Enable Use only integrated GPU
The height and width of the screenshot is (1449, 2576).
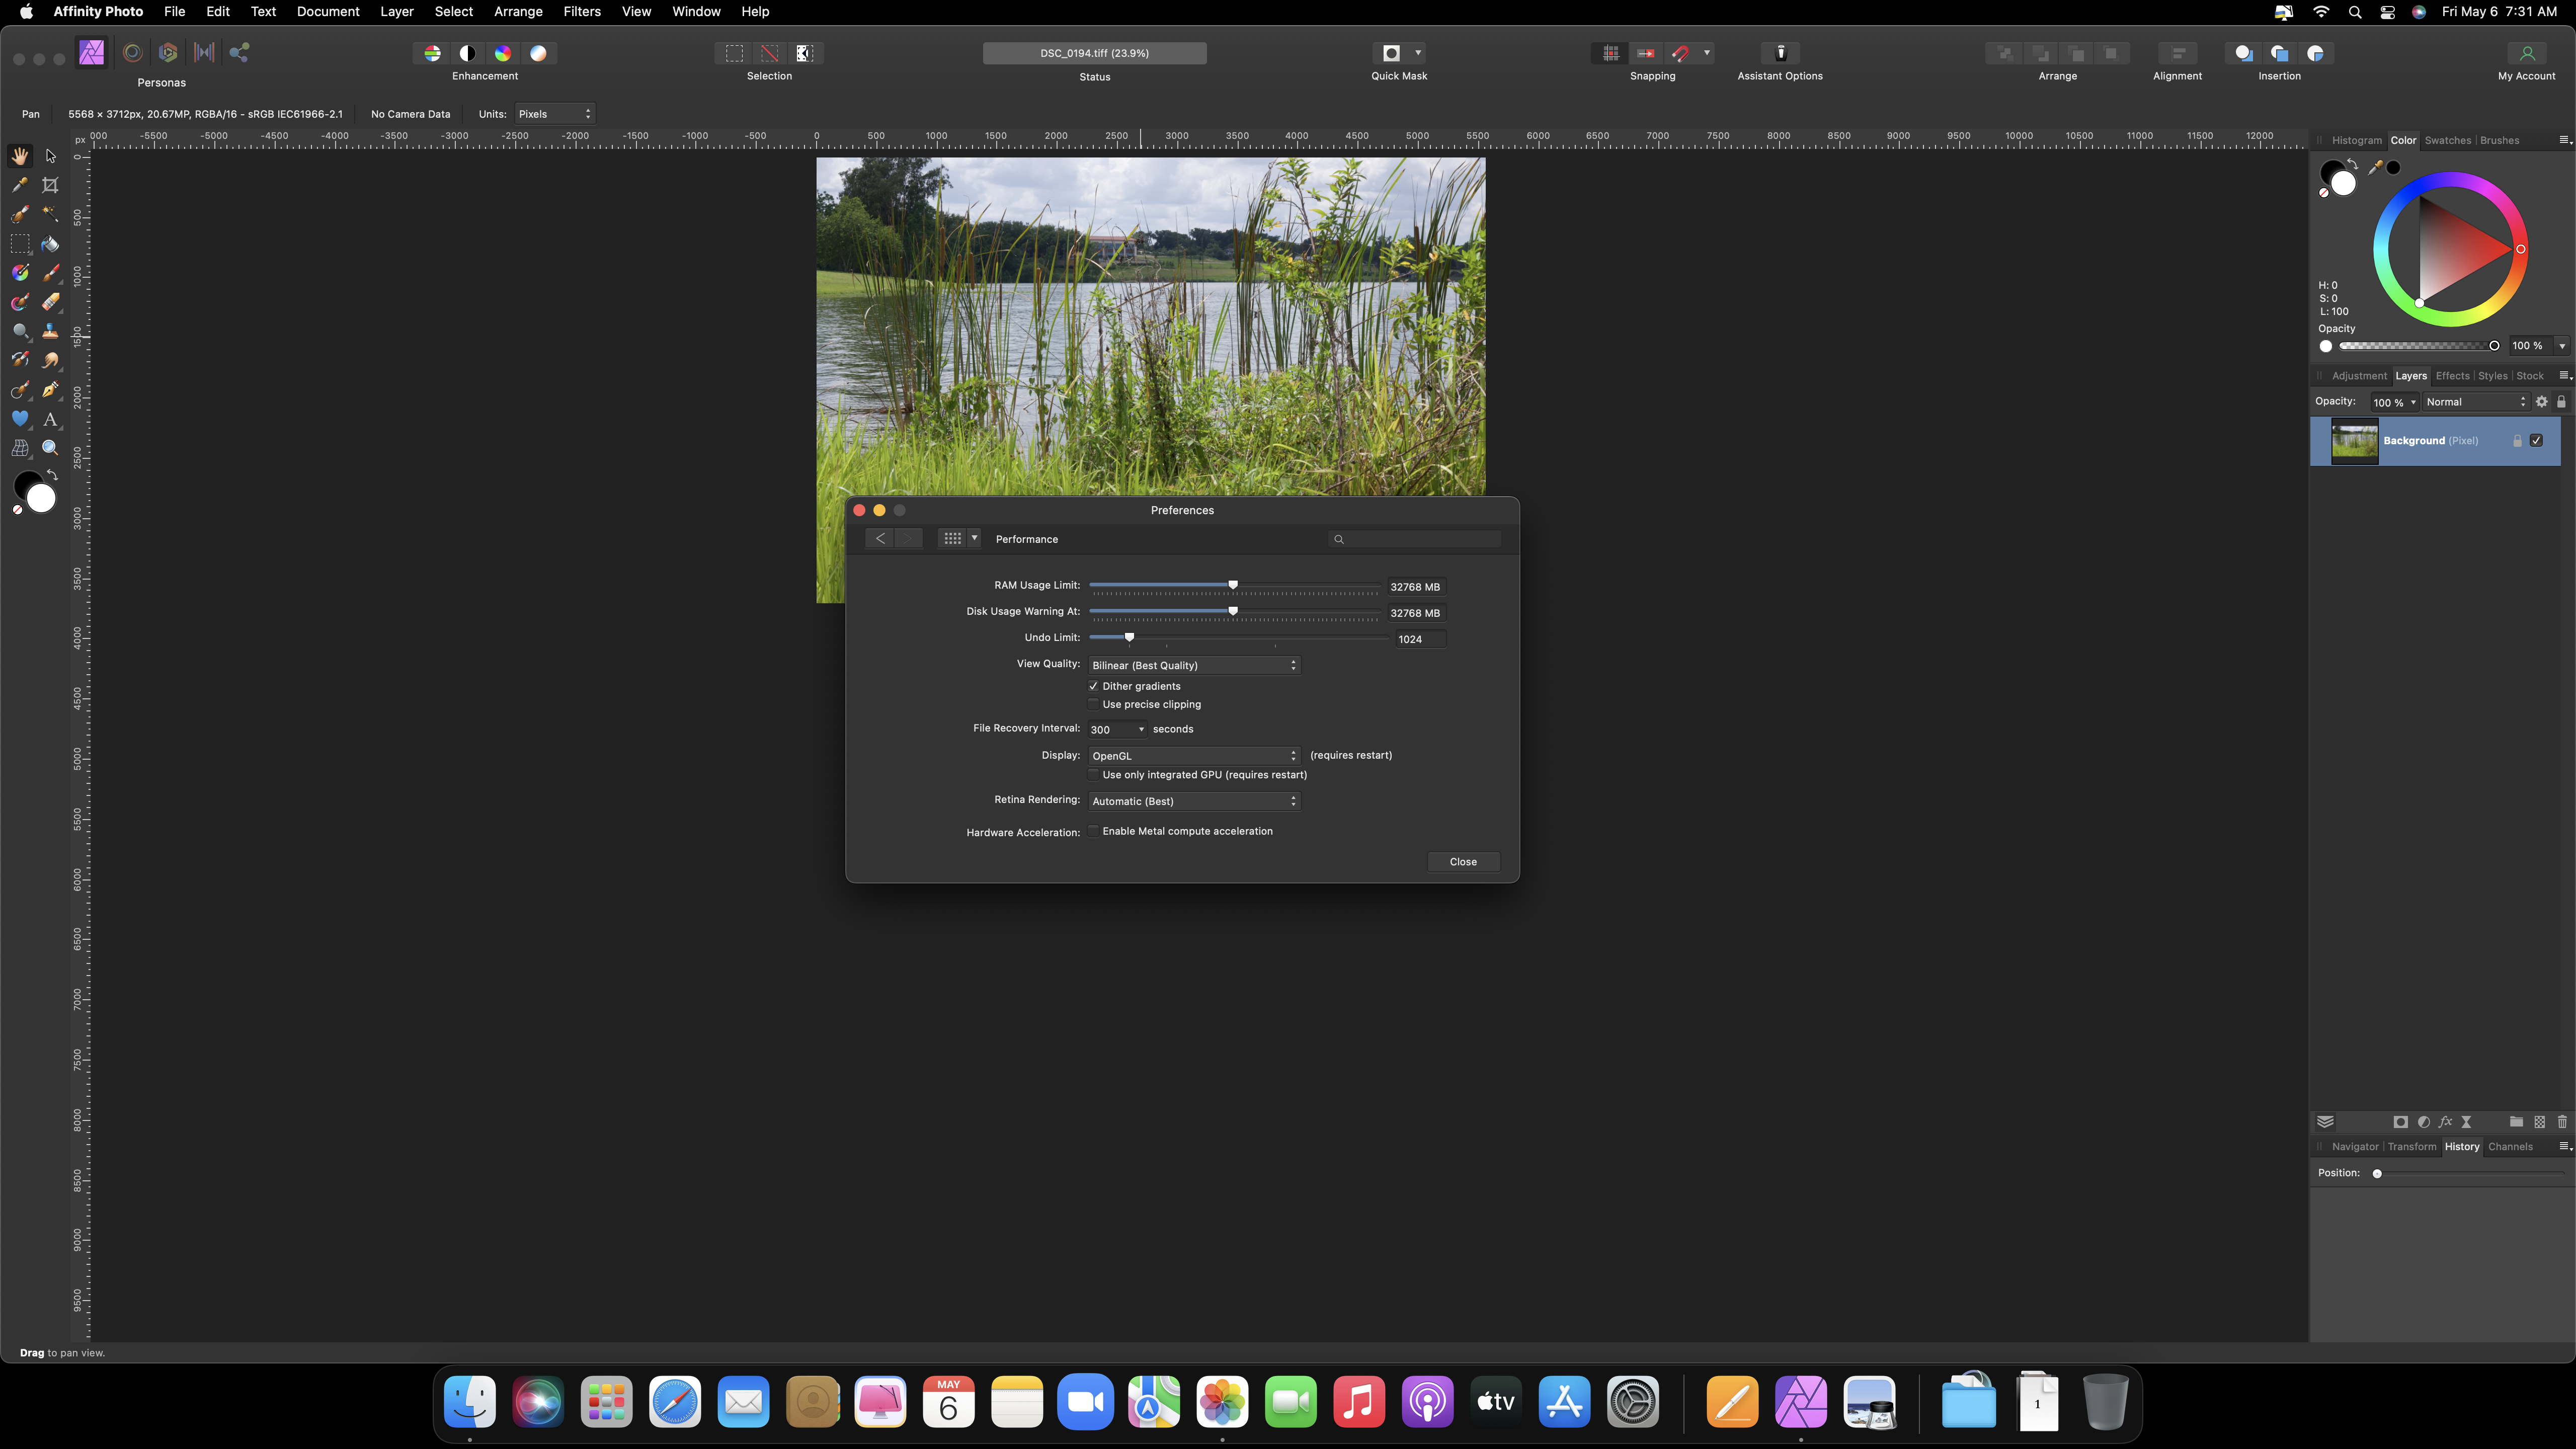pyautogui.click(x=1093, y=775)
